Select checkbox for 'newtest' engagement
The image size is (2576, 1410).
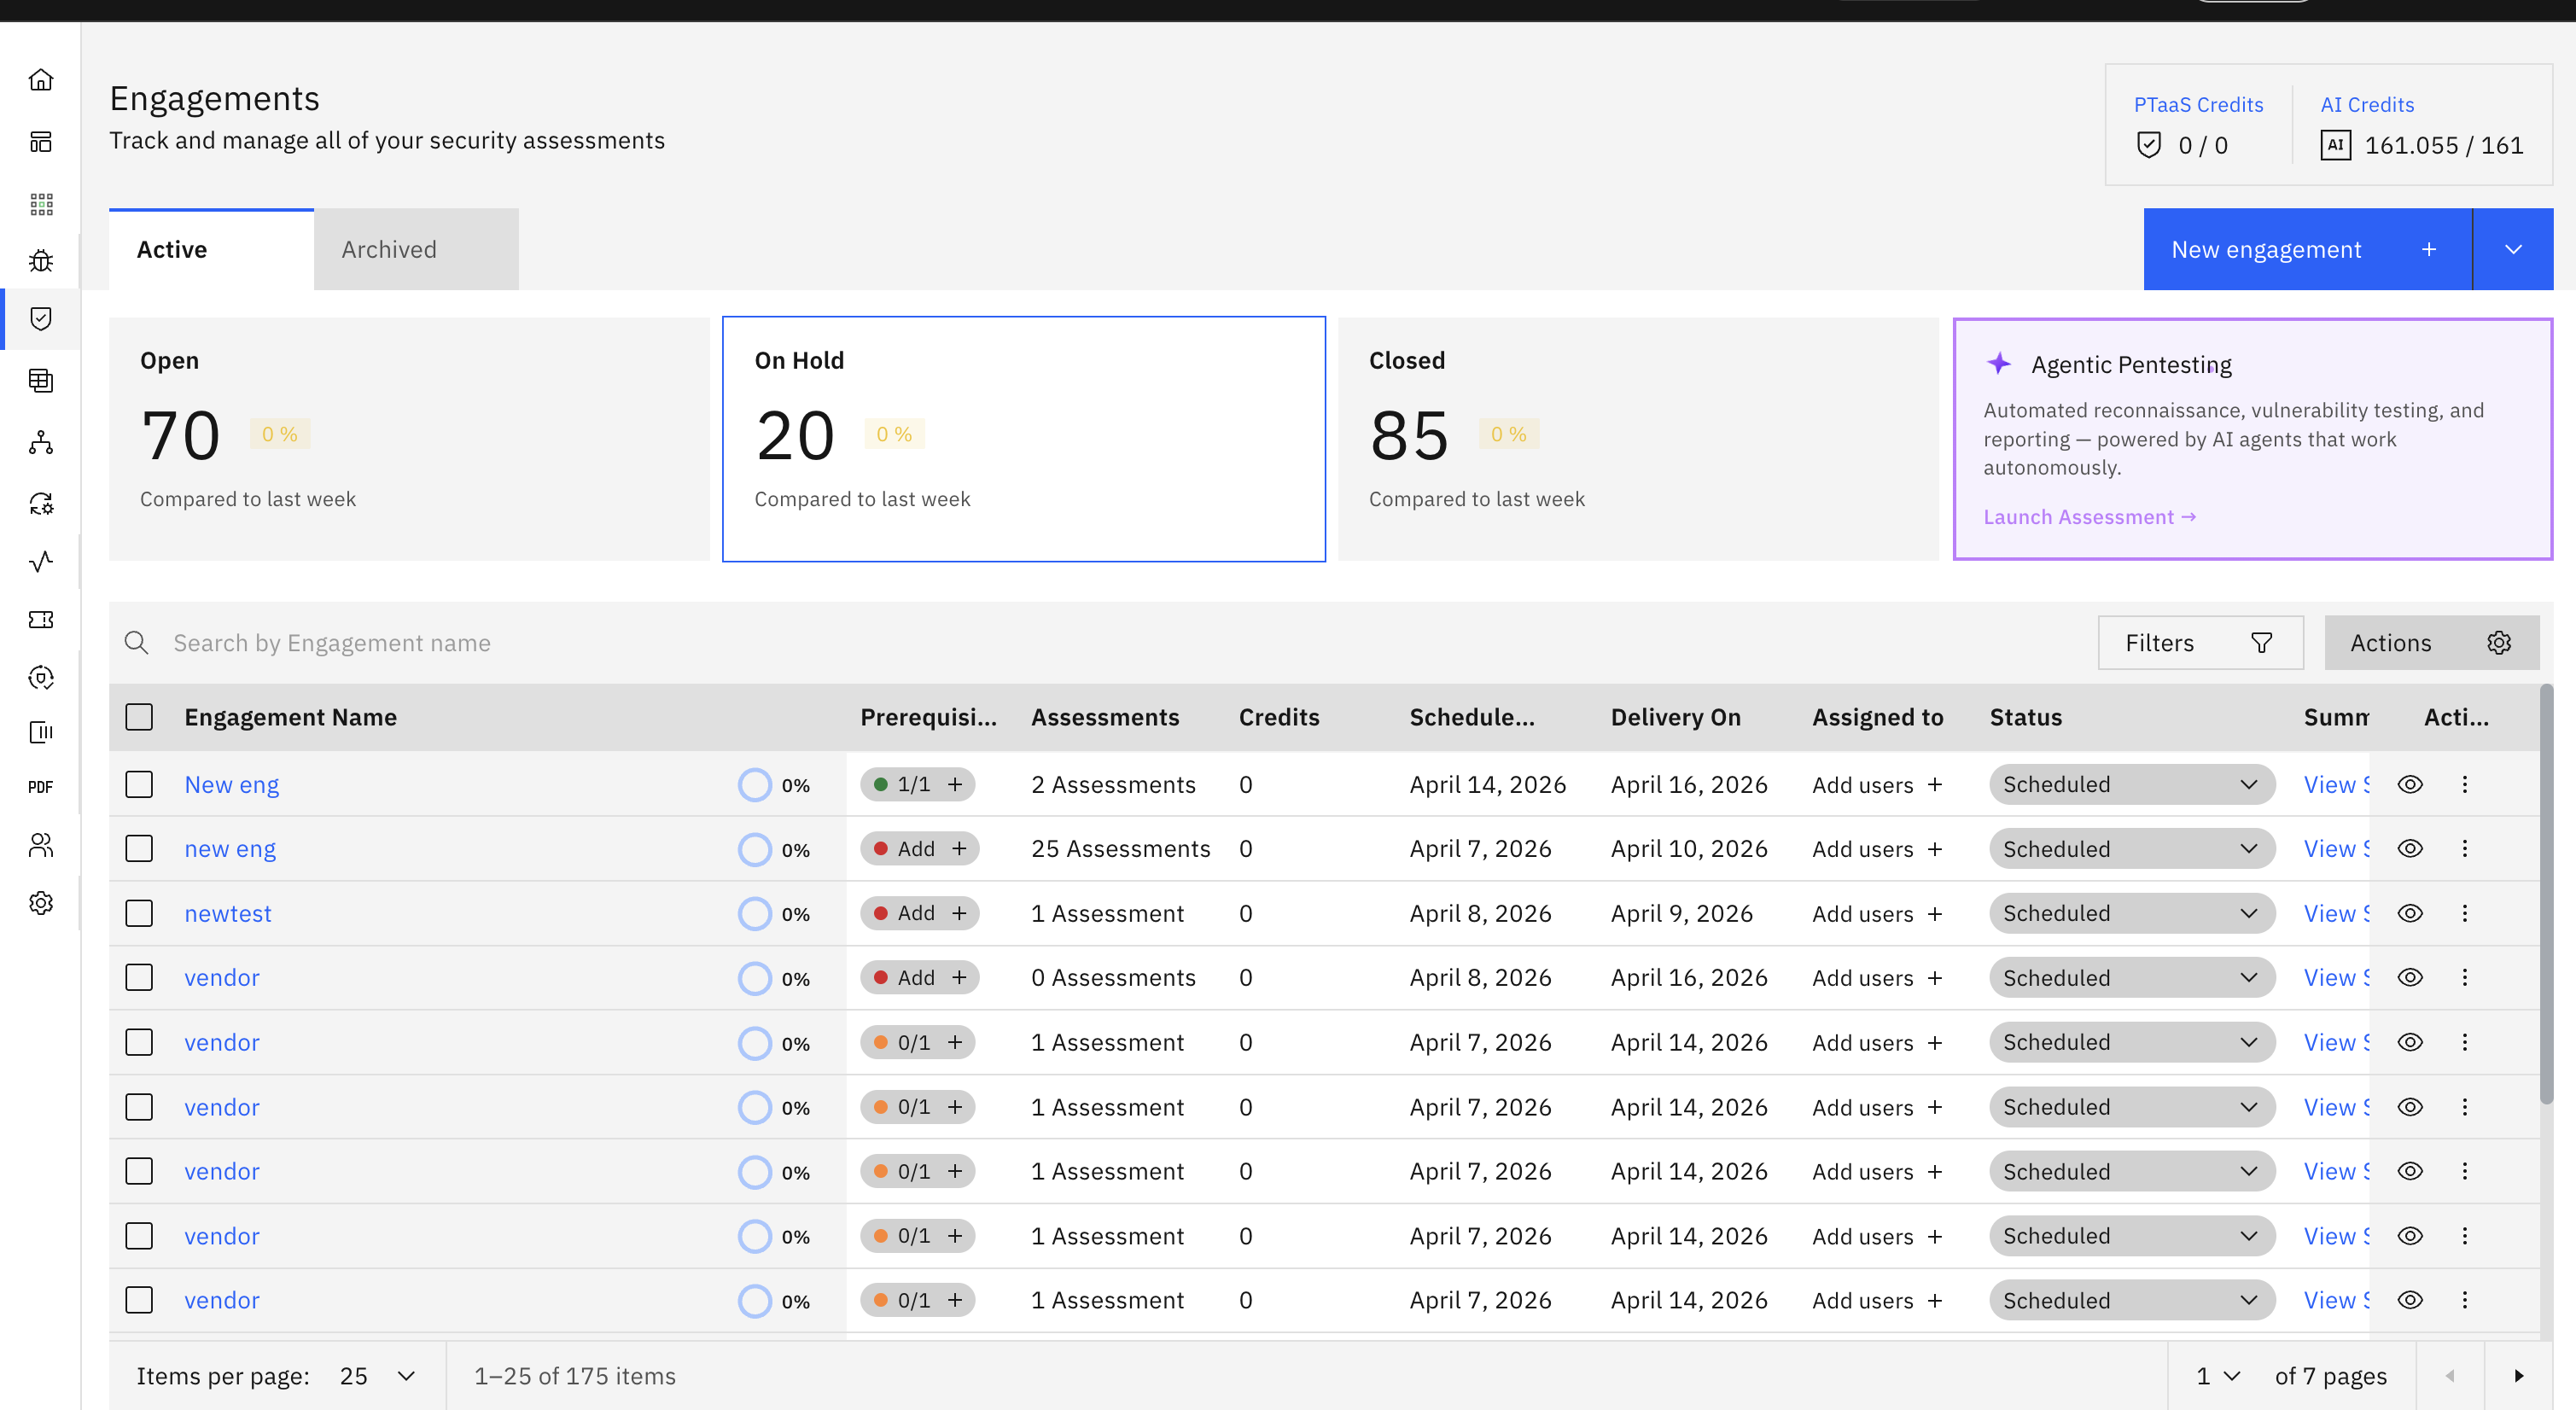(139, 913)
